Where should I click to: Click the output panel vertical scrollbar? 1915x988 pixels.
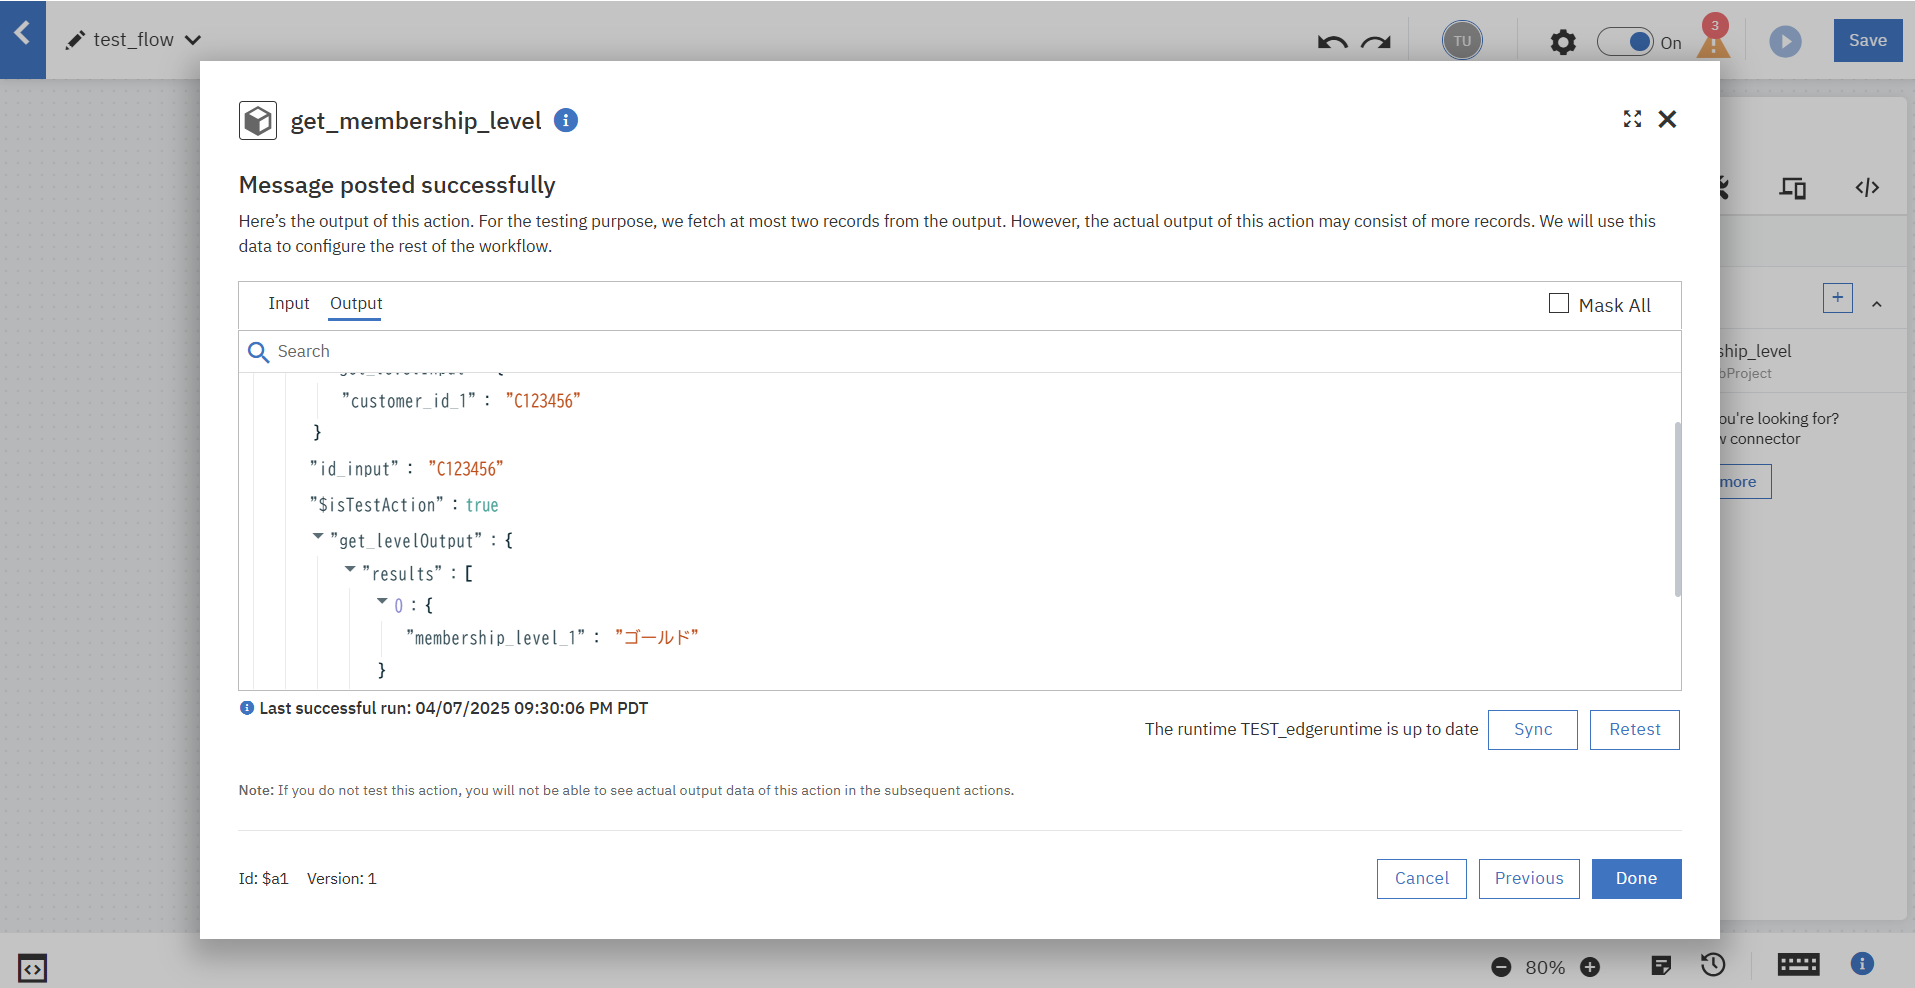coord(1677,509)
